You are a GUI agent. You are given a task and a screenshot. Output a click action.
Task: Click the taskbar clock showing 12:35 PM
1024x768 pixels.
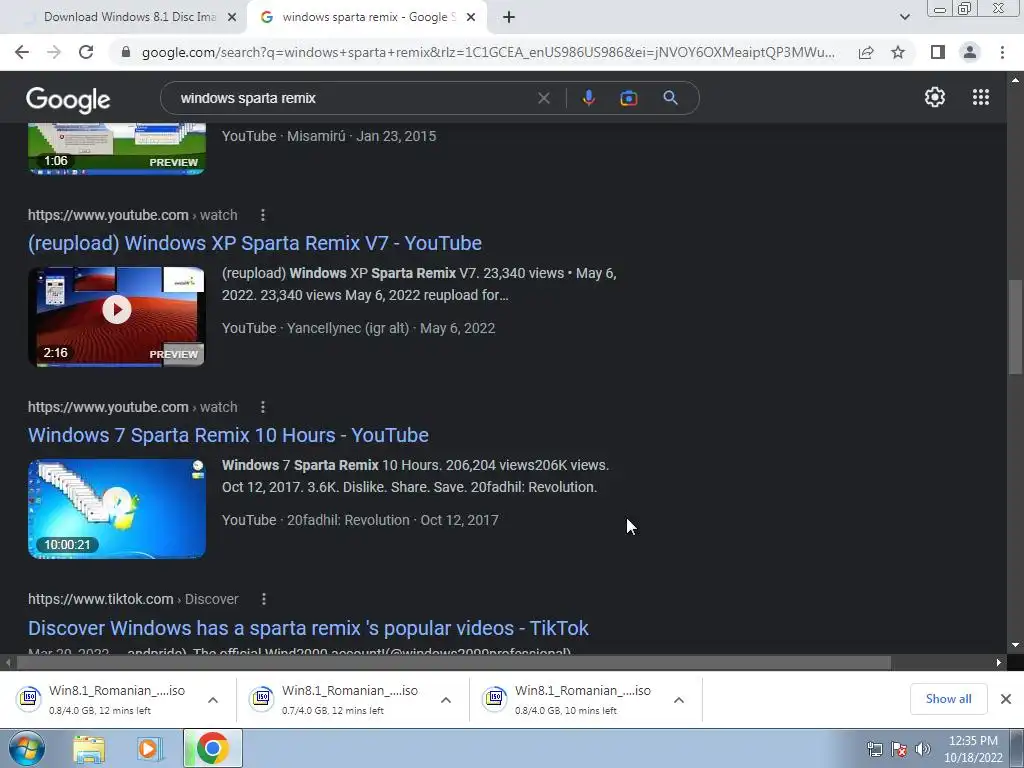973,749
